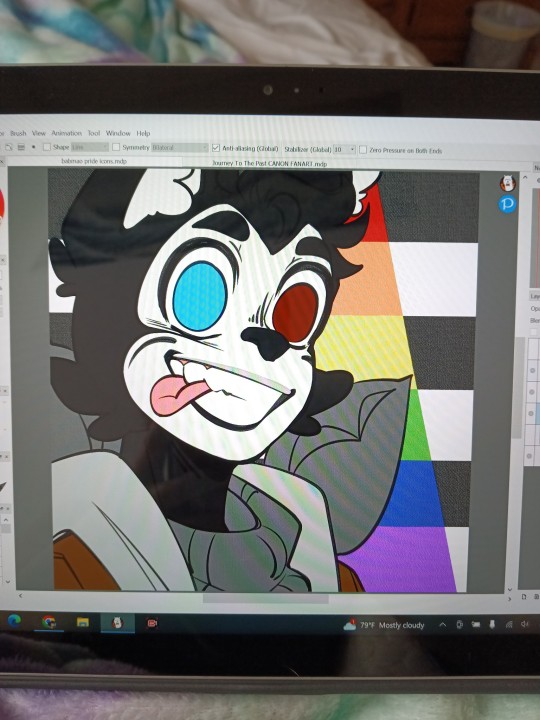Image resolution: width=540 pixels, height=720 pixels.
Task: Enable the Shape checkbox
Action: 47,147
